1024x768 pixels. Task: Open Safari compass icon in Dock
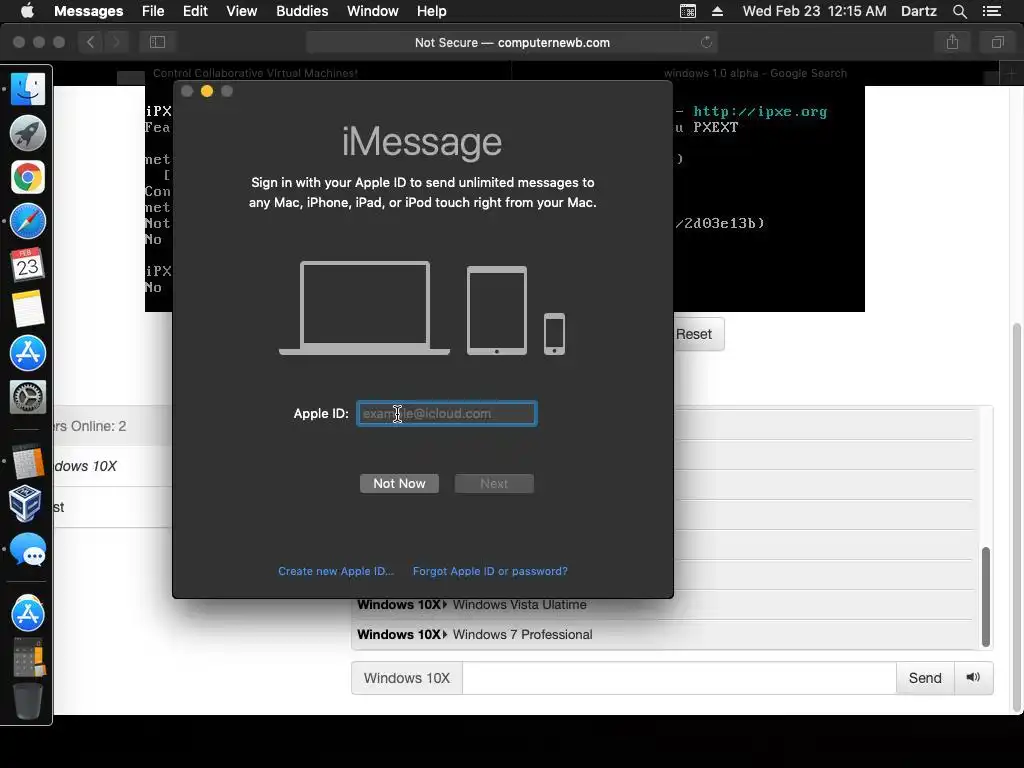tap(27, 221)
